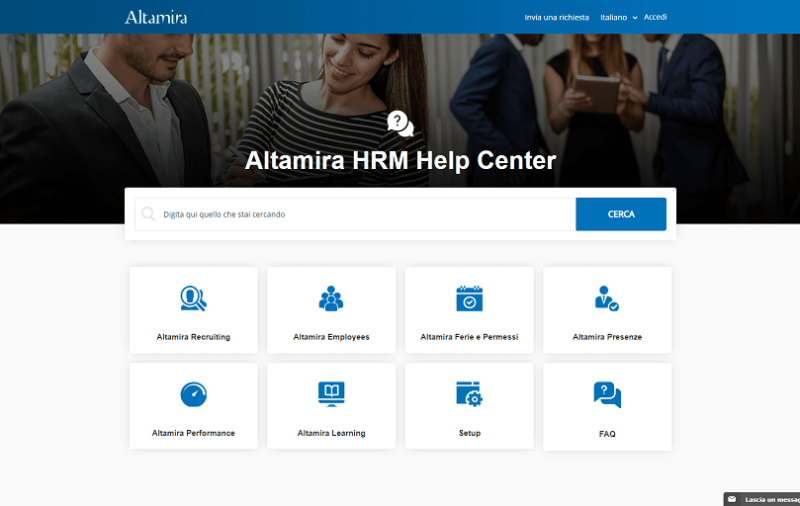Screen dimensions: 800x506
Task: Open Altamira Performance gauge icon
Action: tap(193, 394)
